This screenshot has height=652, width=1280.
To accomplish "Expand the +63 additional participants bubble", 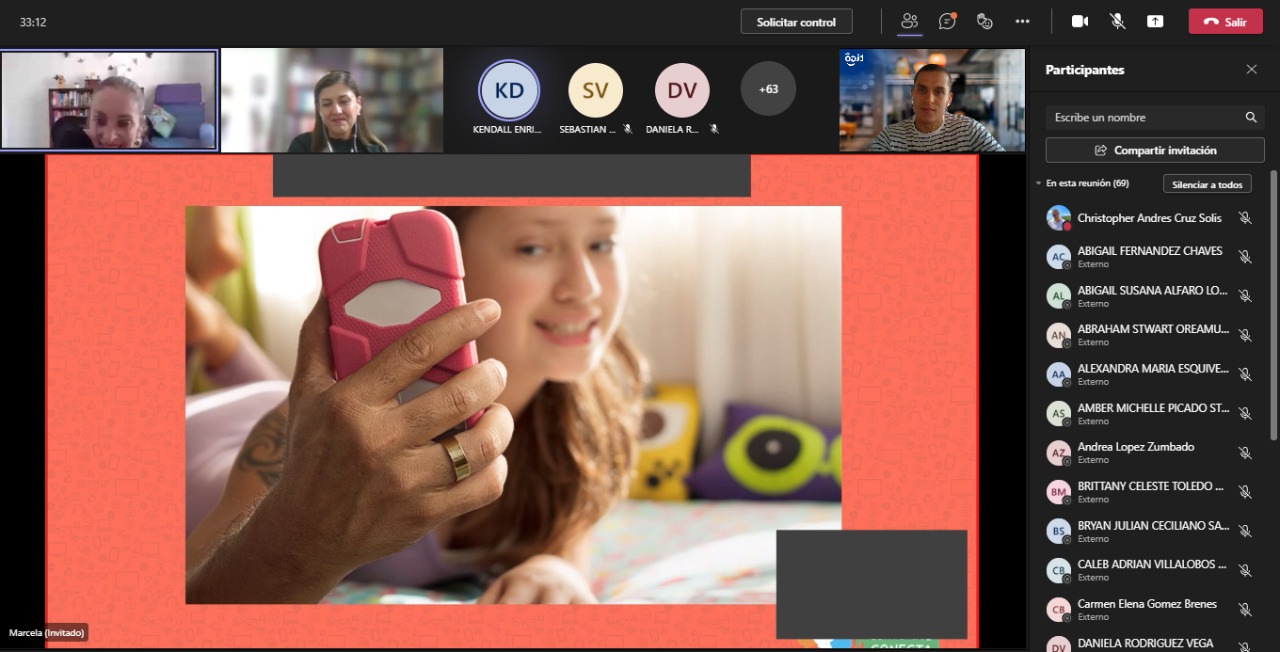I will 768,89.
